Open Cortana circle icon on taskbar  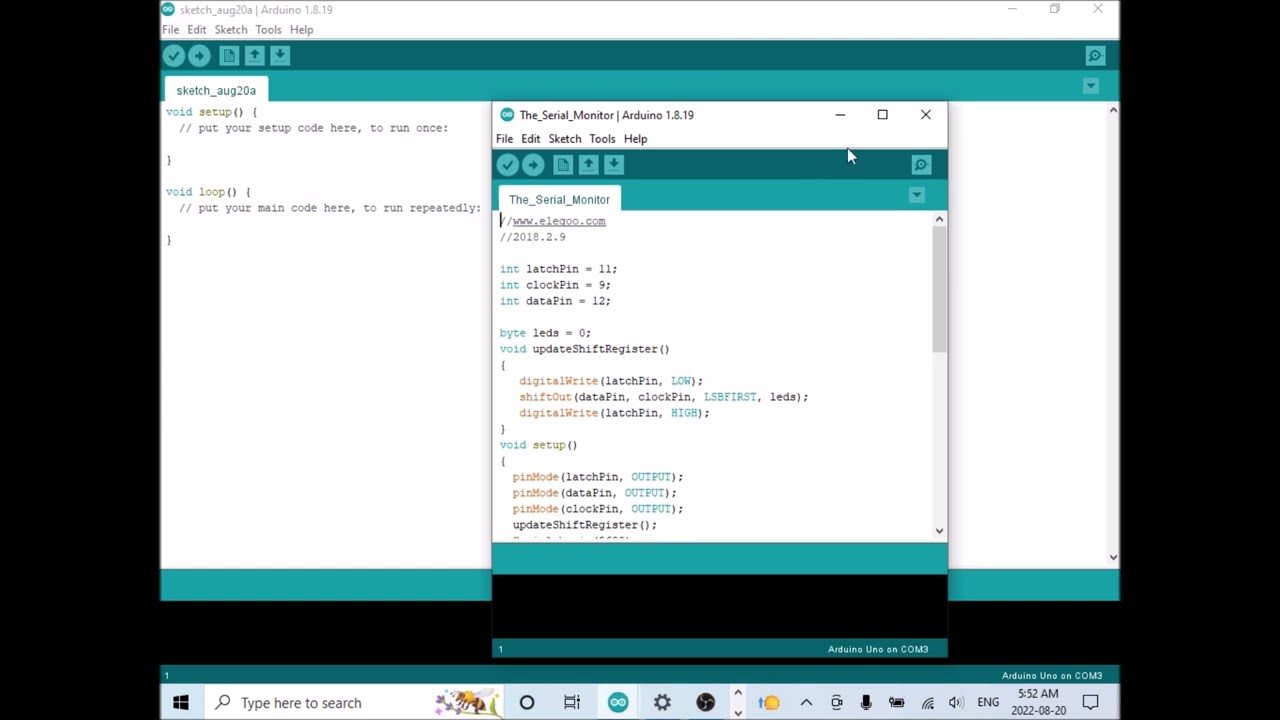527,703
